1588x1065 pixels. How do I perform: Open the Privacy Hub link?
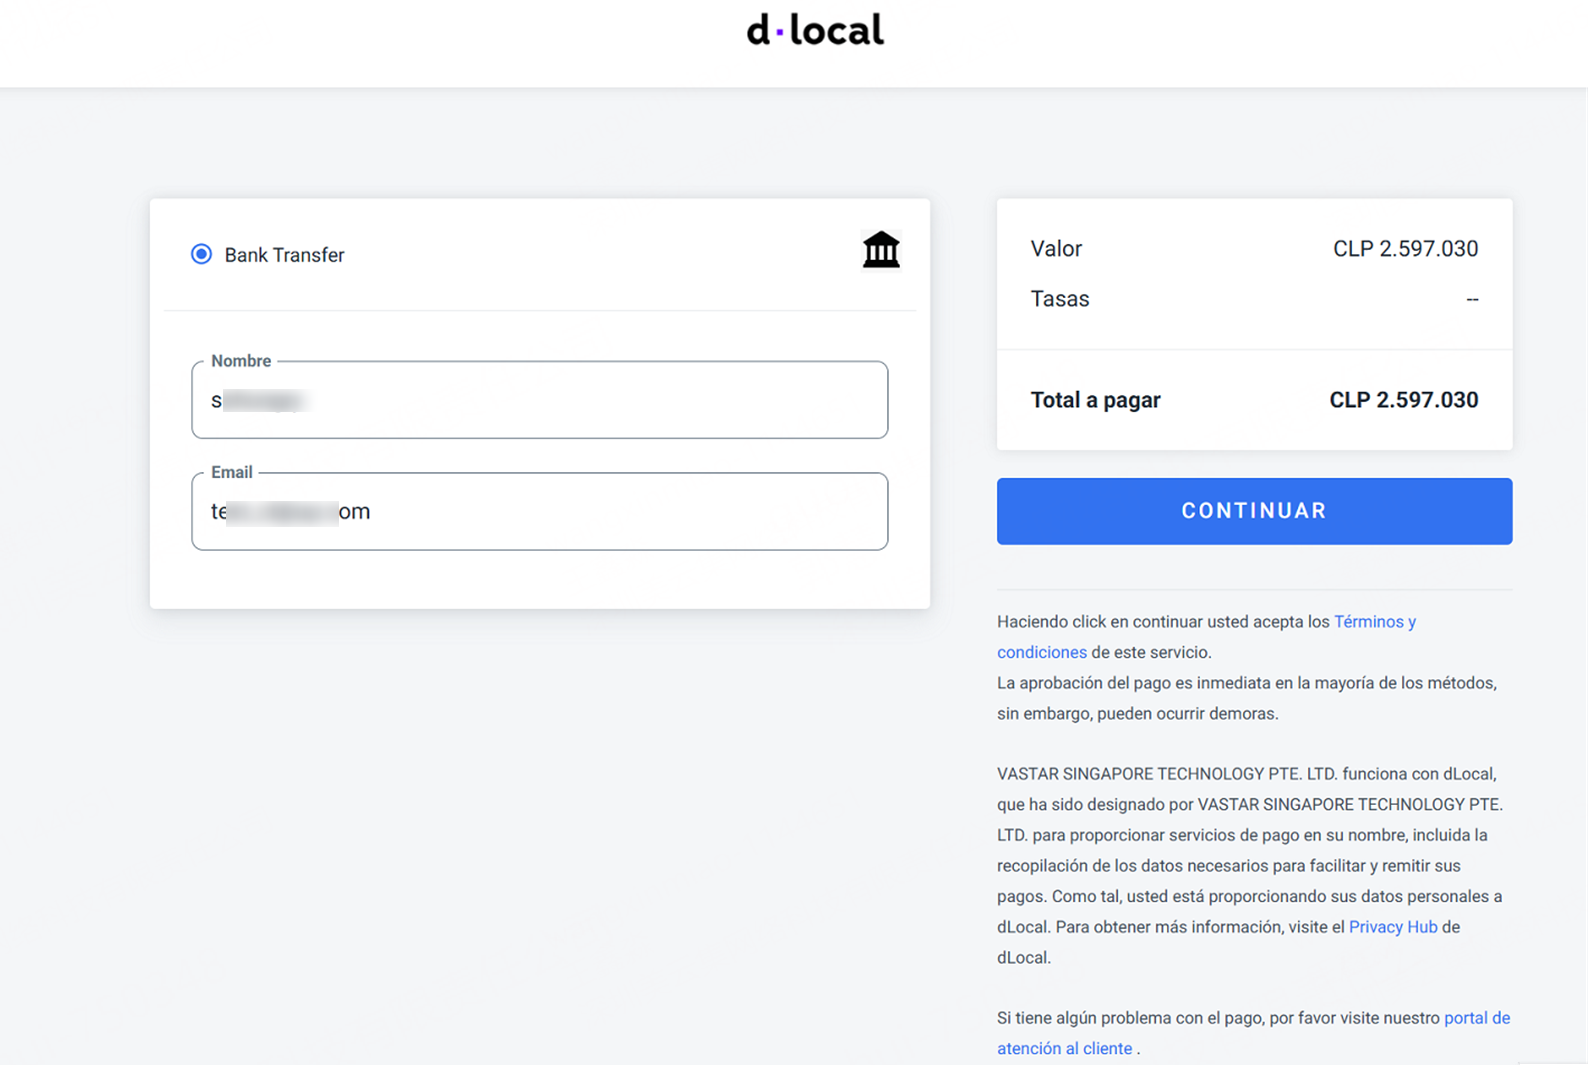(x=1392, y=927)
